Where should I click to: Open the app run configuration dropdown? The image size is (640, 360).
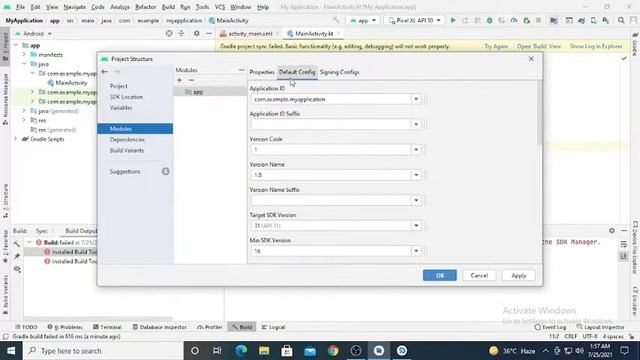(x=362, y=20)
